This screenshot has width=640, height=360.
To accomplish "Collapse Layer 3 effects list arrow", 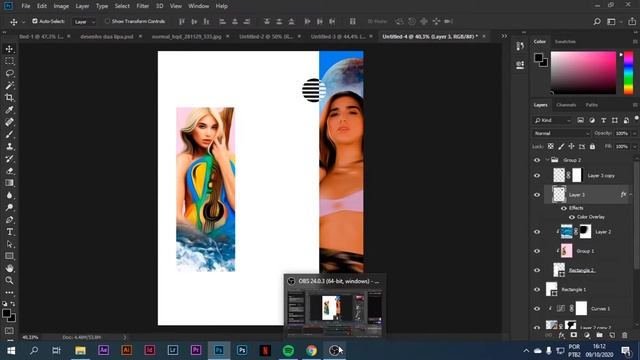I will click(631, 195).
